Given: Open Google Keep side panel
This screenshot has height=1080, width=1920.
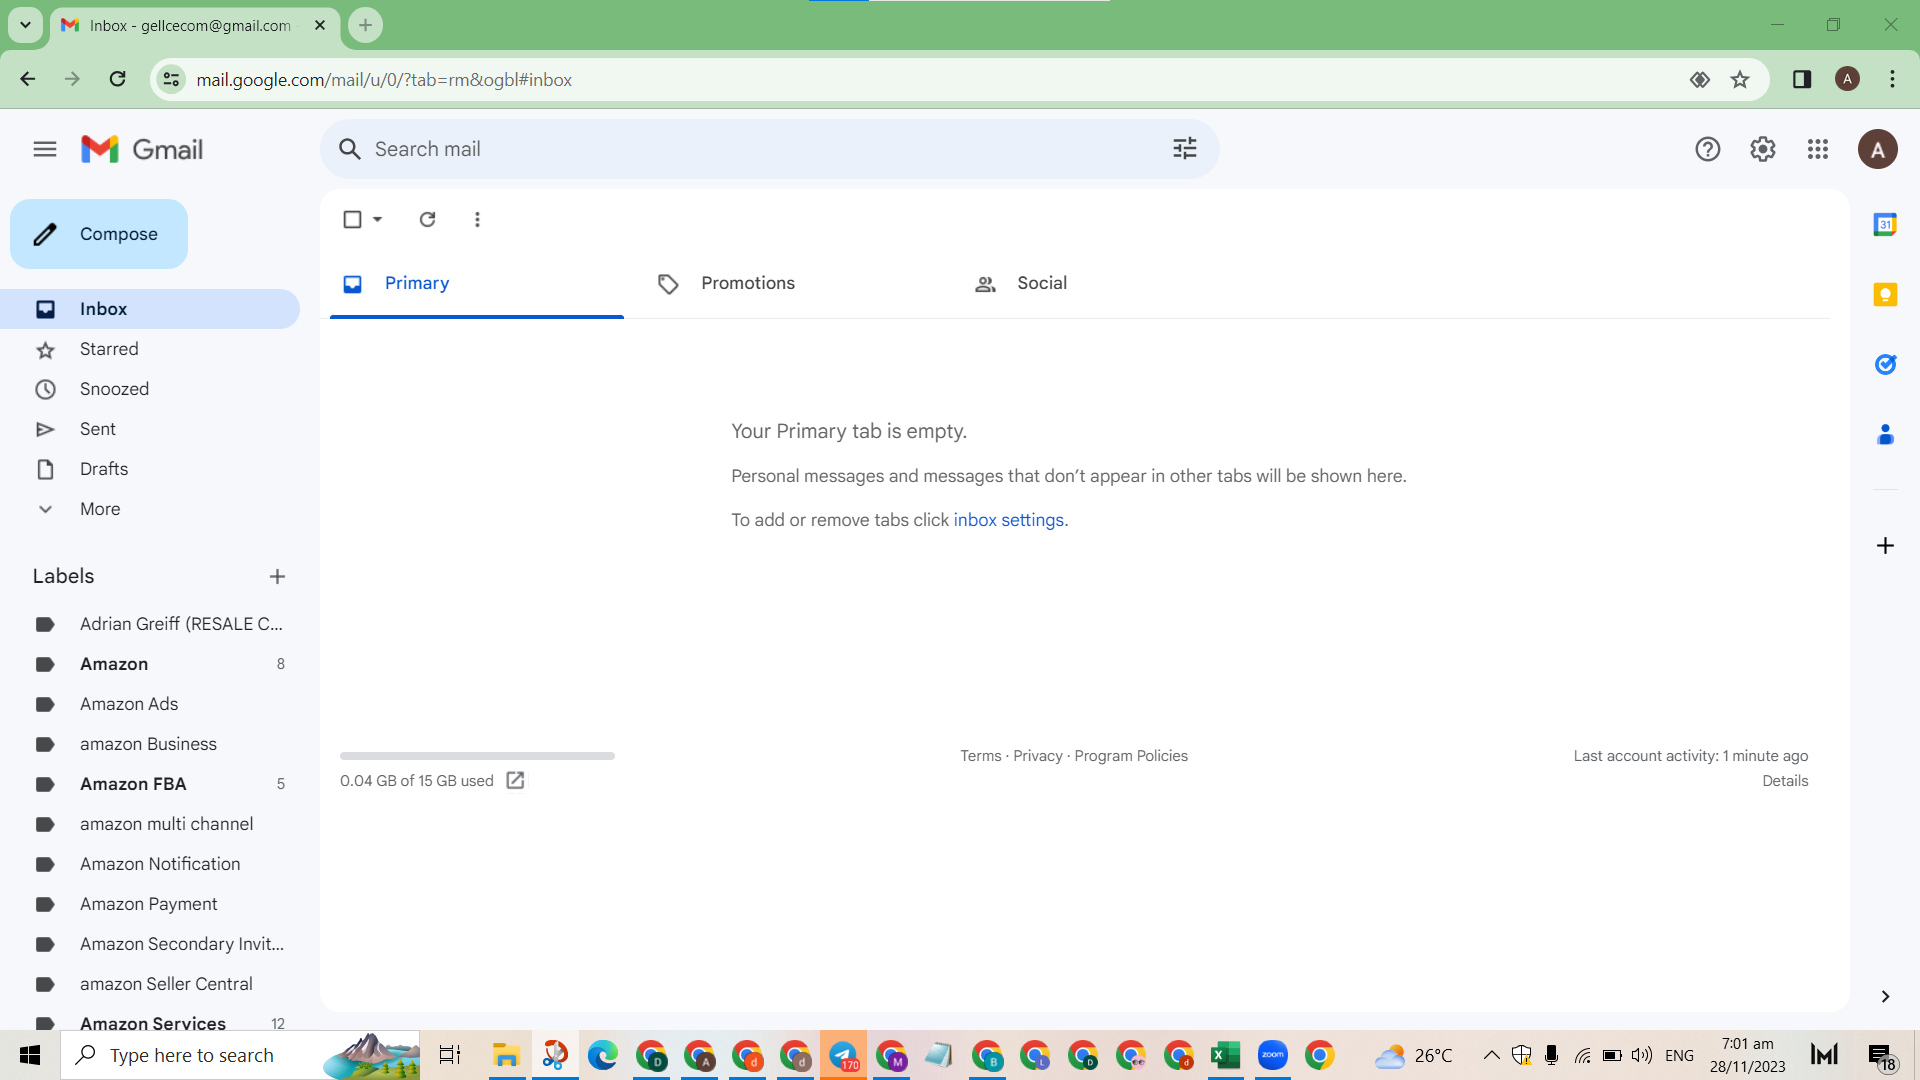Looking at the screenshot, I should click(1885, 294).
